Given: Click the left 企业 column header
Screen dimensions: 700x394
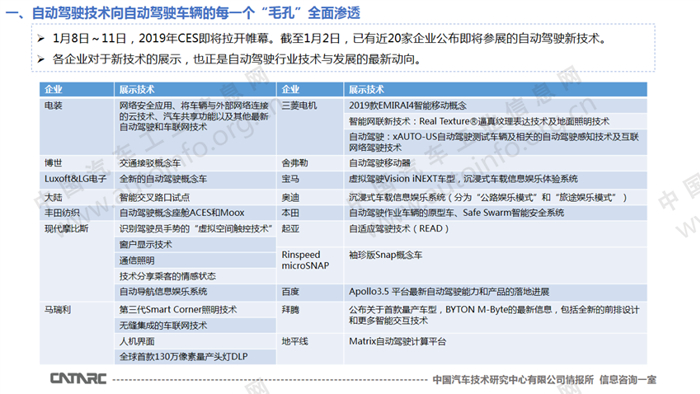Looking at the screenshot, I should pyautogui.click(x=77, y=89).
